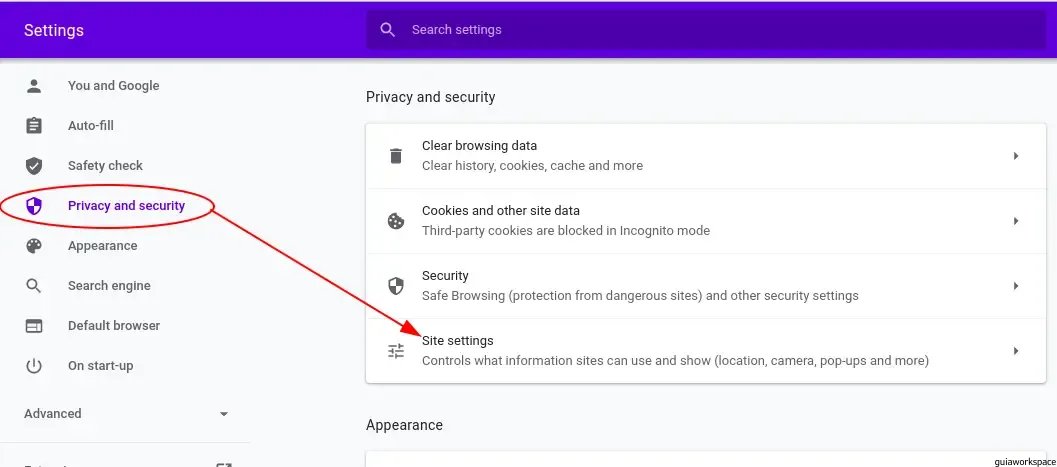Viewport: 1057px width, 467px height.
Task: Click the Site settings sliders icon
Action: click(396, 351)
